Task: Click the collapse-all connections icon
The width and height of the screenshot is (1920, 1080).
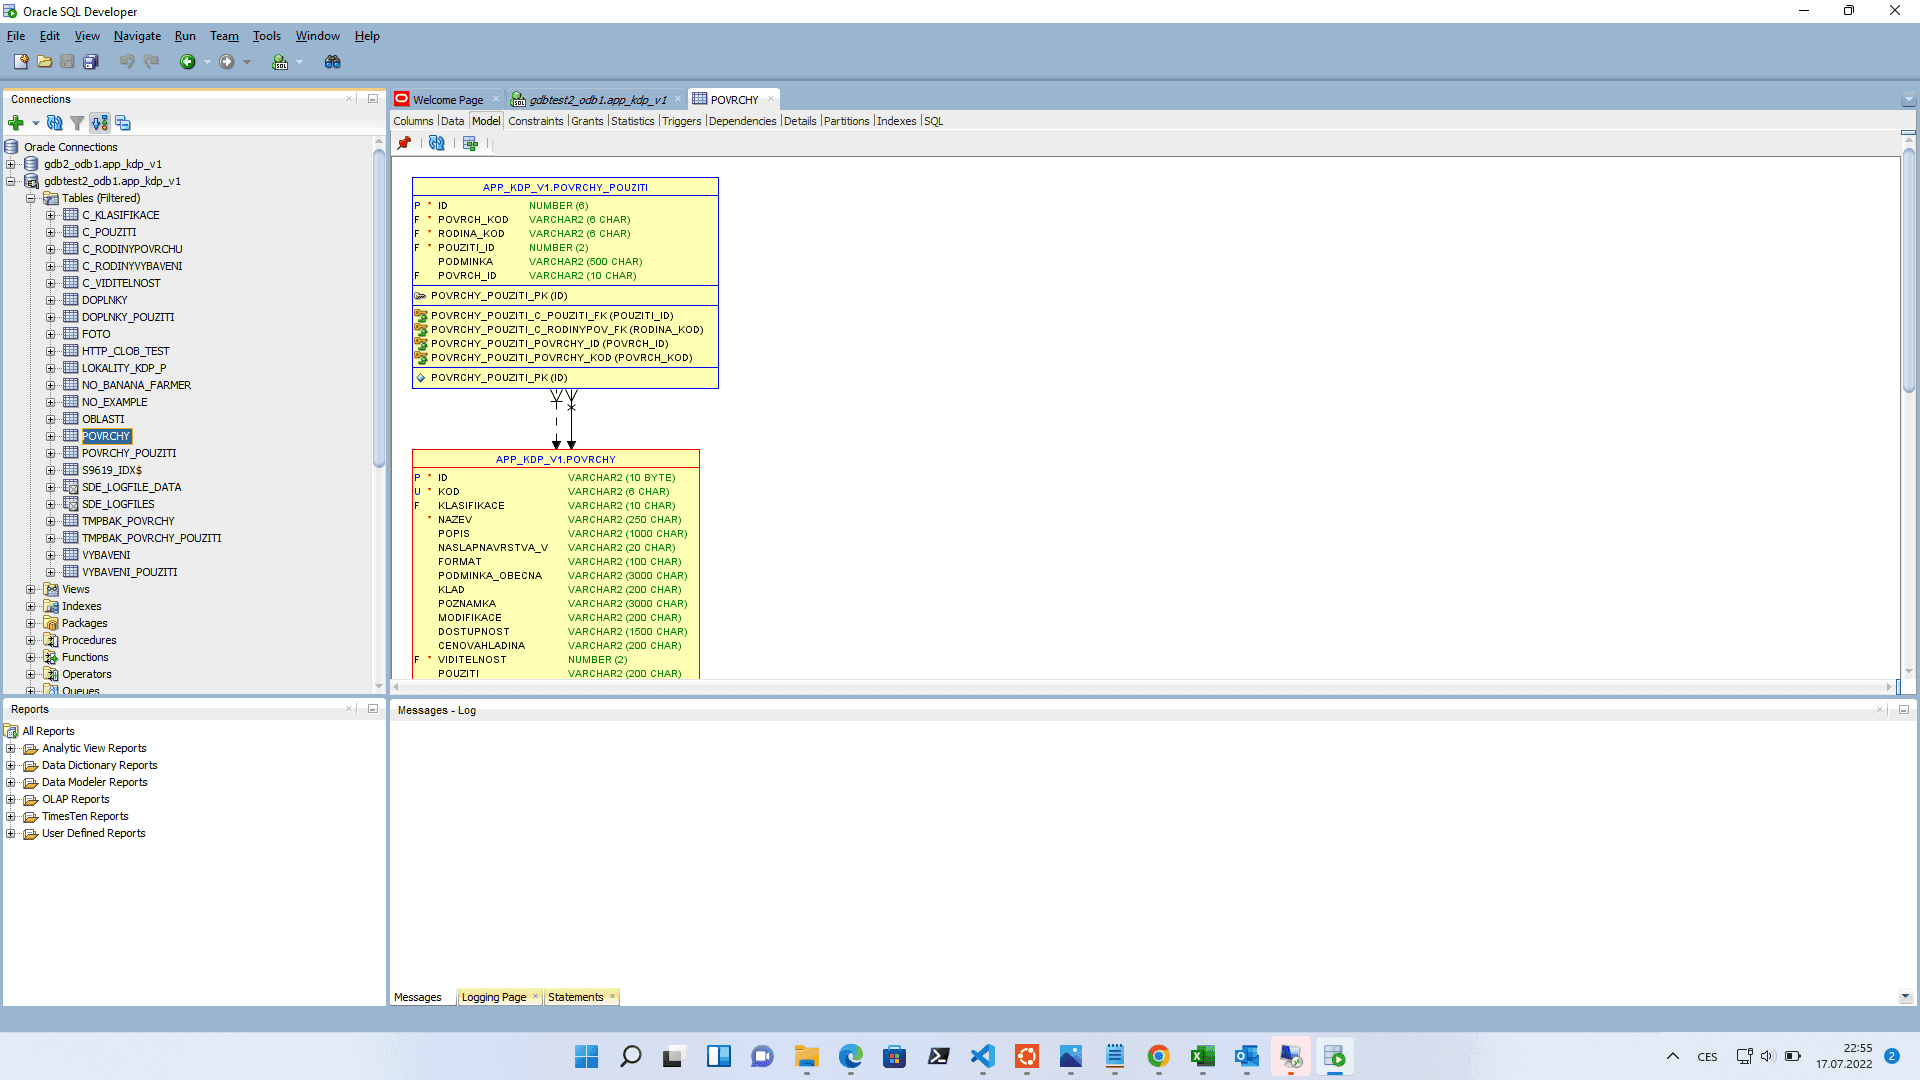Action: coord(123,123)
